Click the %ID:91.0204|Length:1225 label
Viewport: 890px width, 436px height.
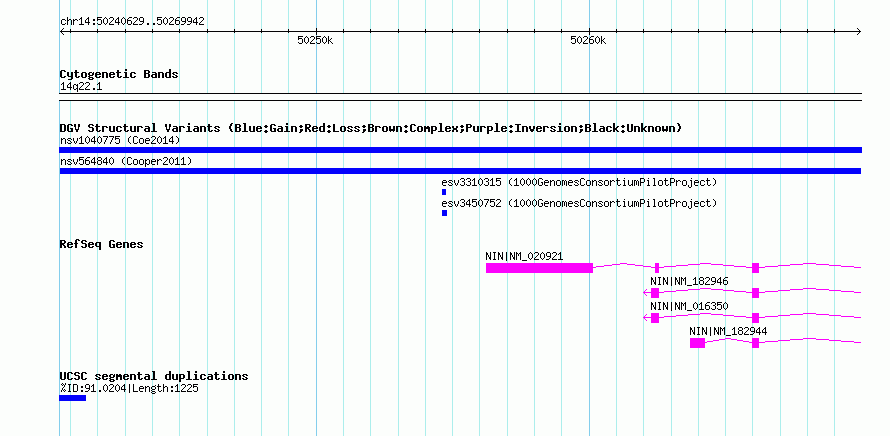coord(129,389)
